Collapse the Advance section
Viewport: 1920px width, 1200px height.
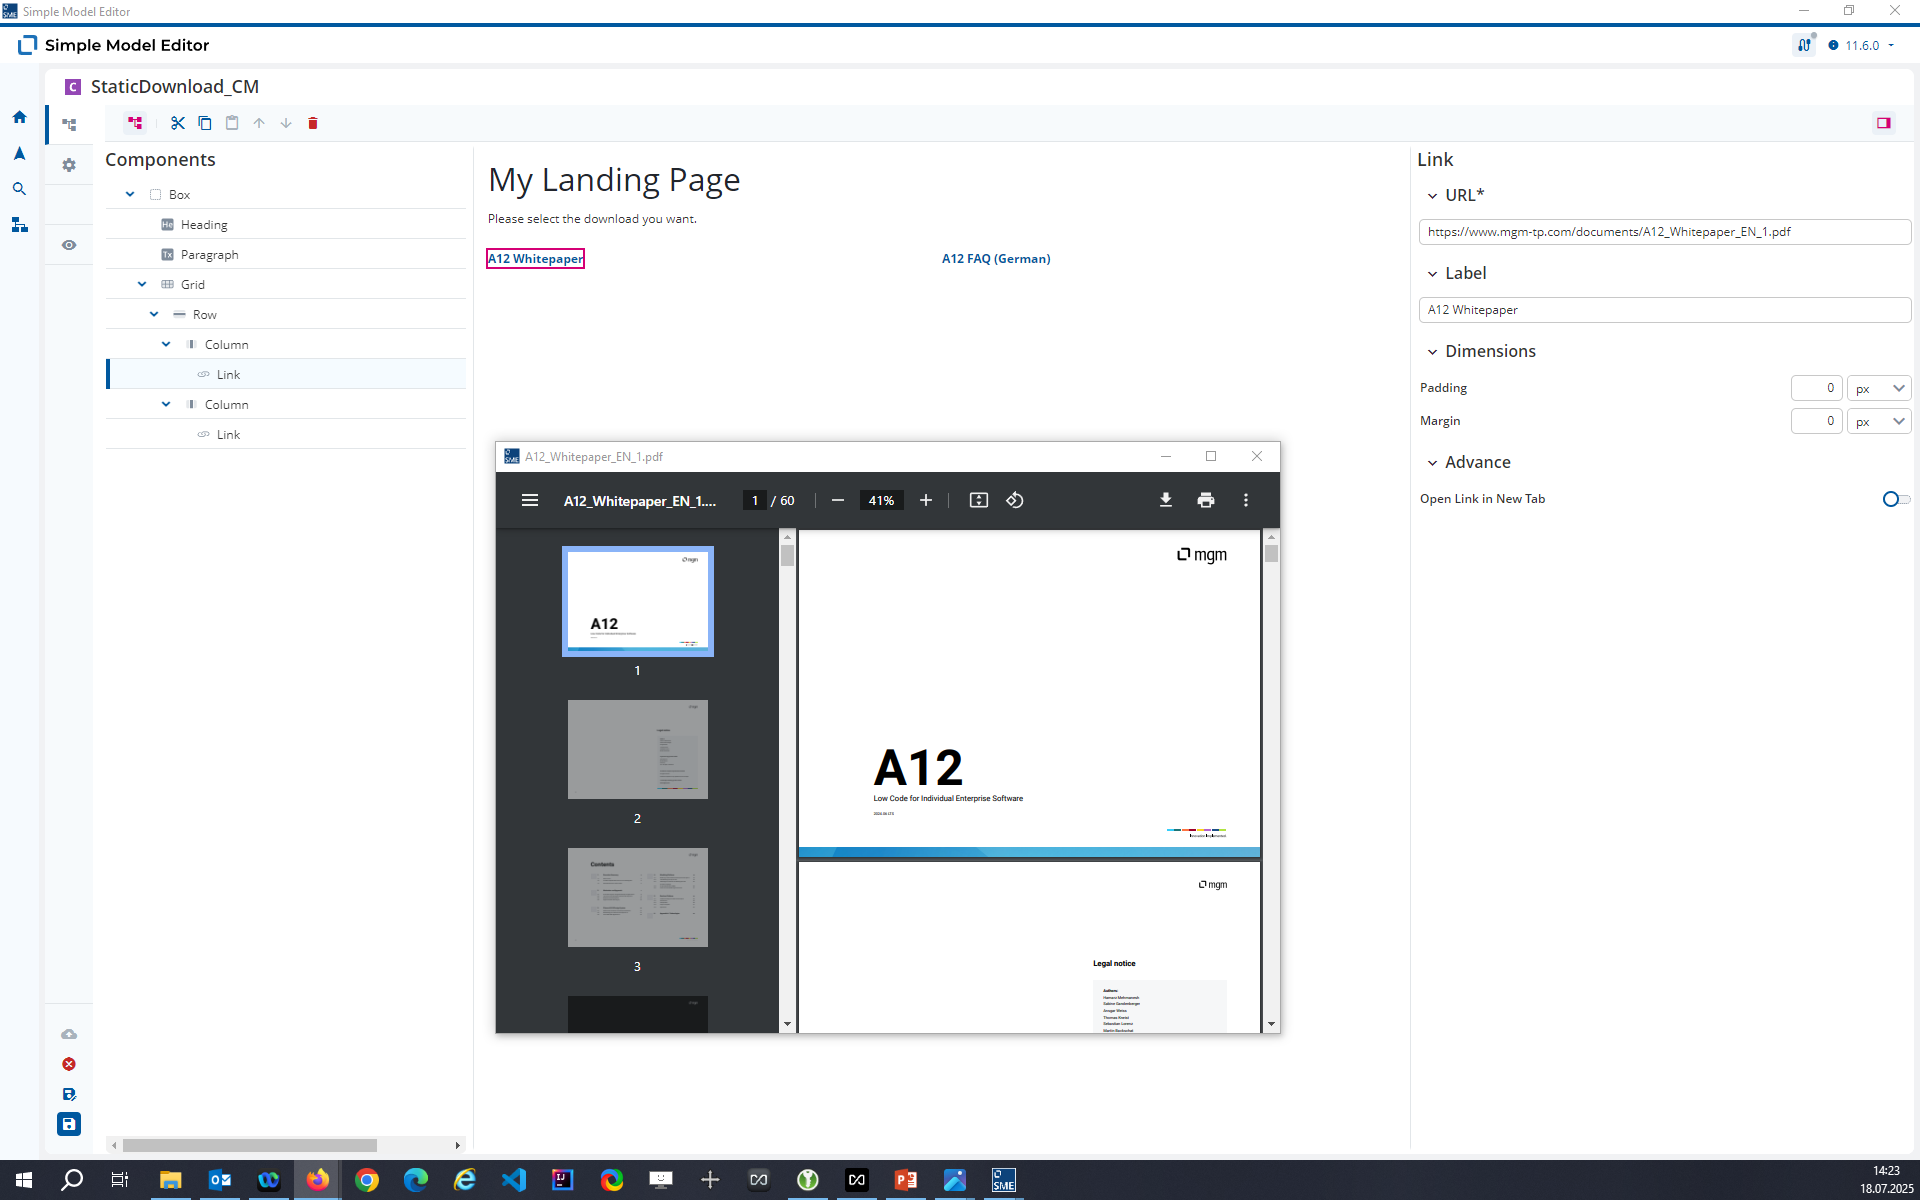pos(1432,463)
